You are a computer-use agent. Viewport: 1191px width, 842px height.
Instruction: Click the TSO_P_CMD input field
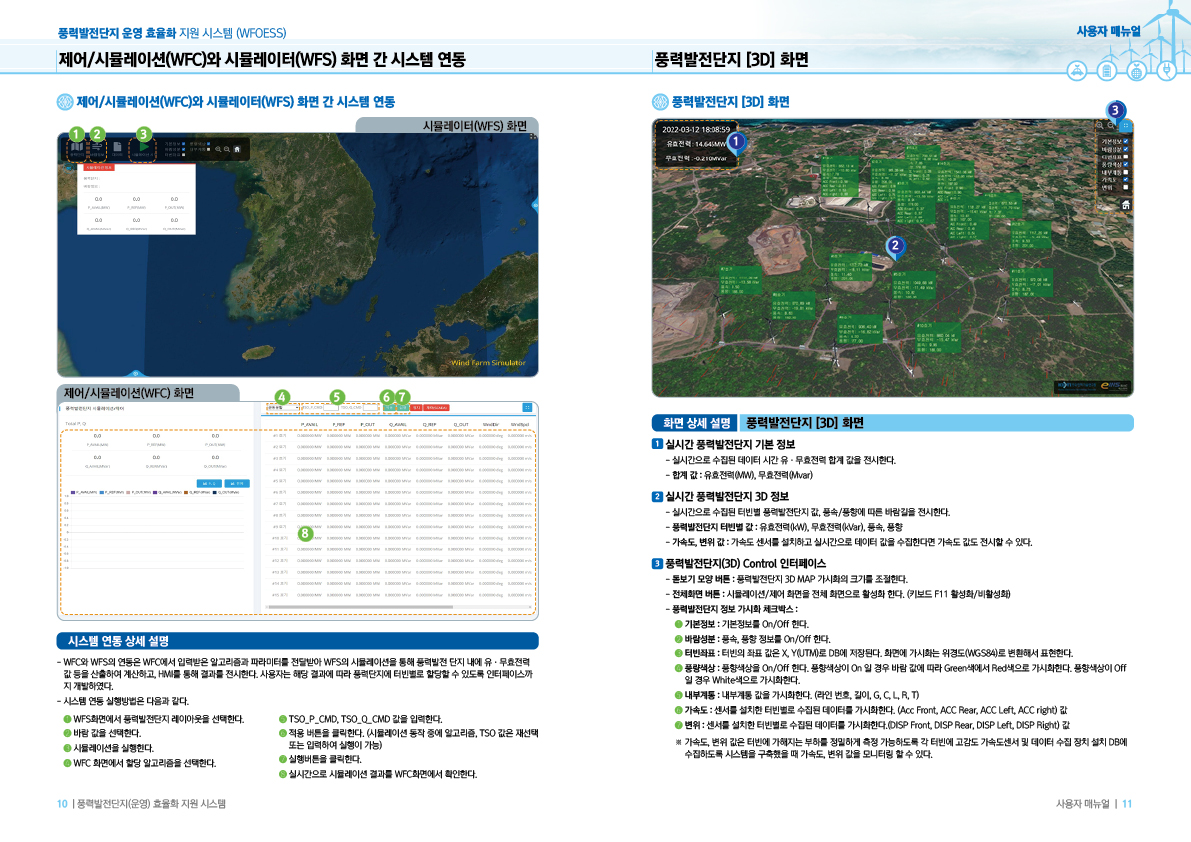pos(331,408)
